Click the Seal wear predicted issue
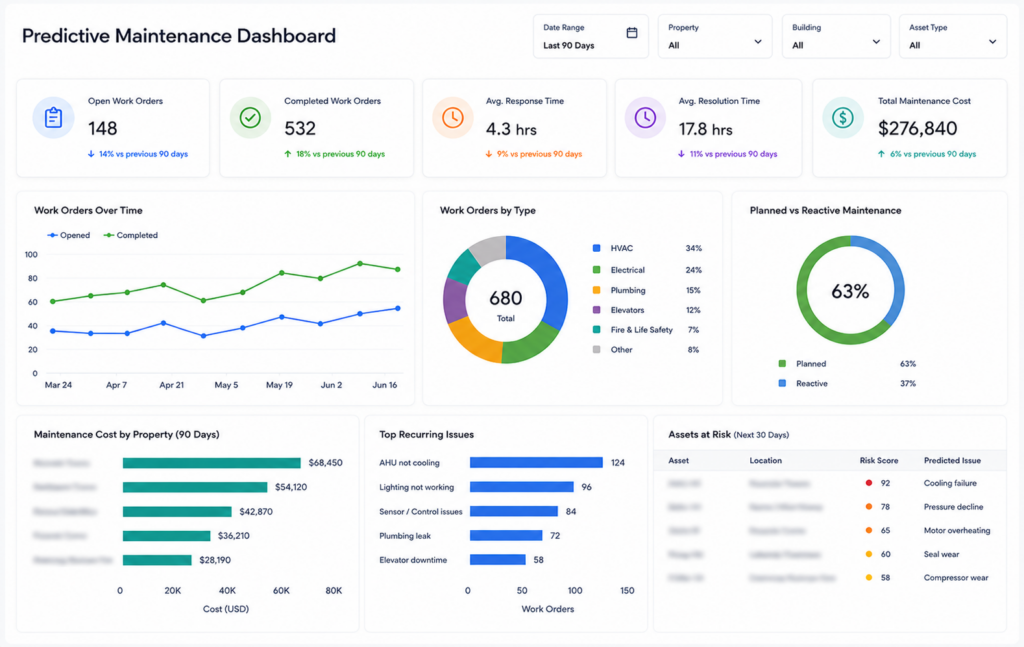The height and width of the screenshot is (647, 1024). coord(941,554)
